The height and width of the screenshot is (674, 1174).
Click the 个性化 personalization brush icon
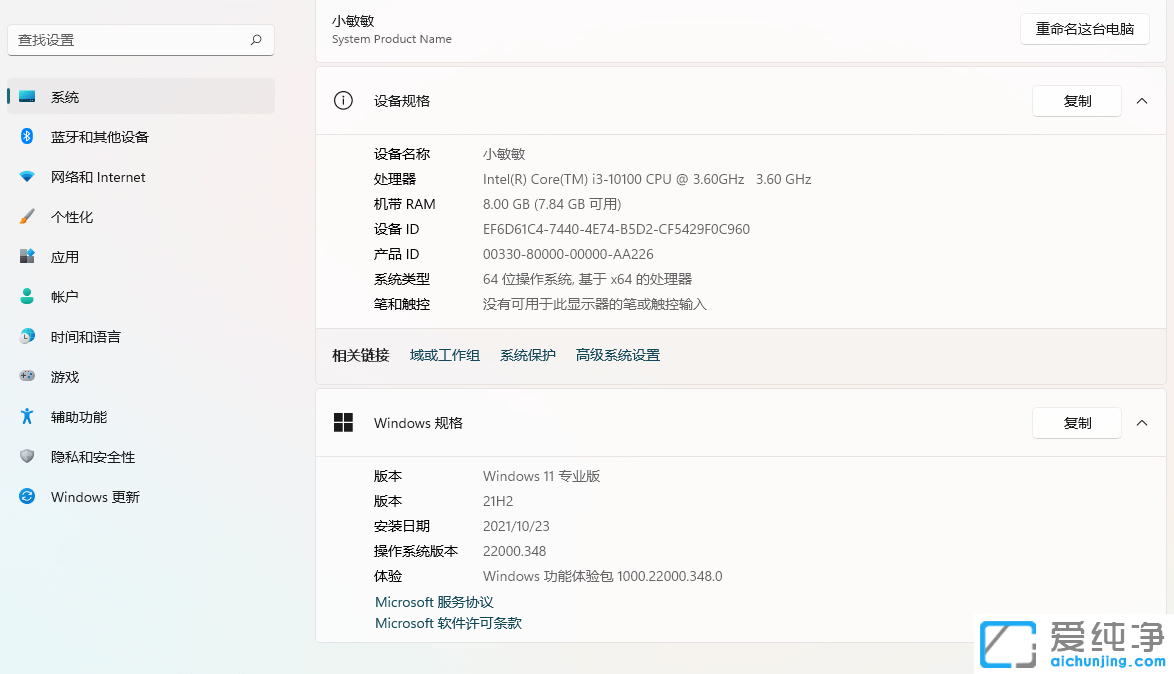(x=28, y=217)
